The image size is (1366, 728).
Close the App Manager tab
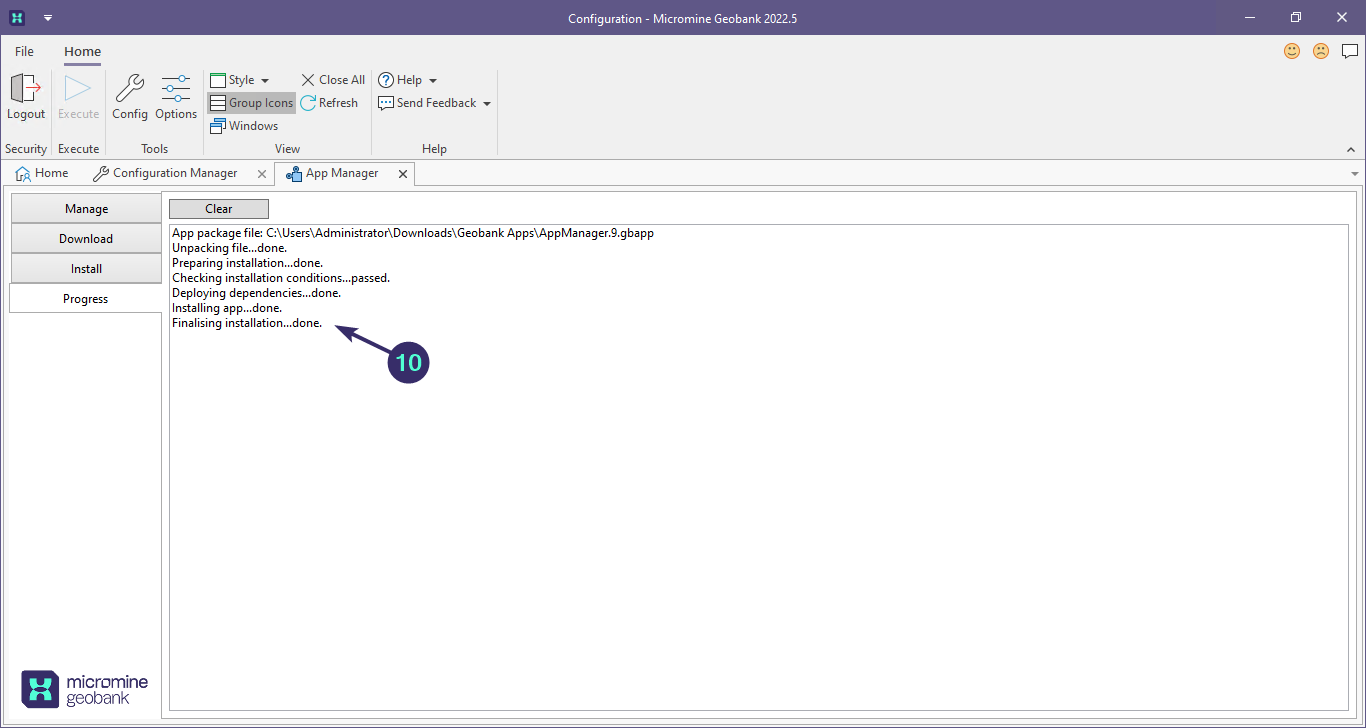pyautogui.click(x=403, y=174)
